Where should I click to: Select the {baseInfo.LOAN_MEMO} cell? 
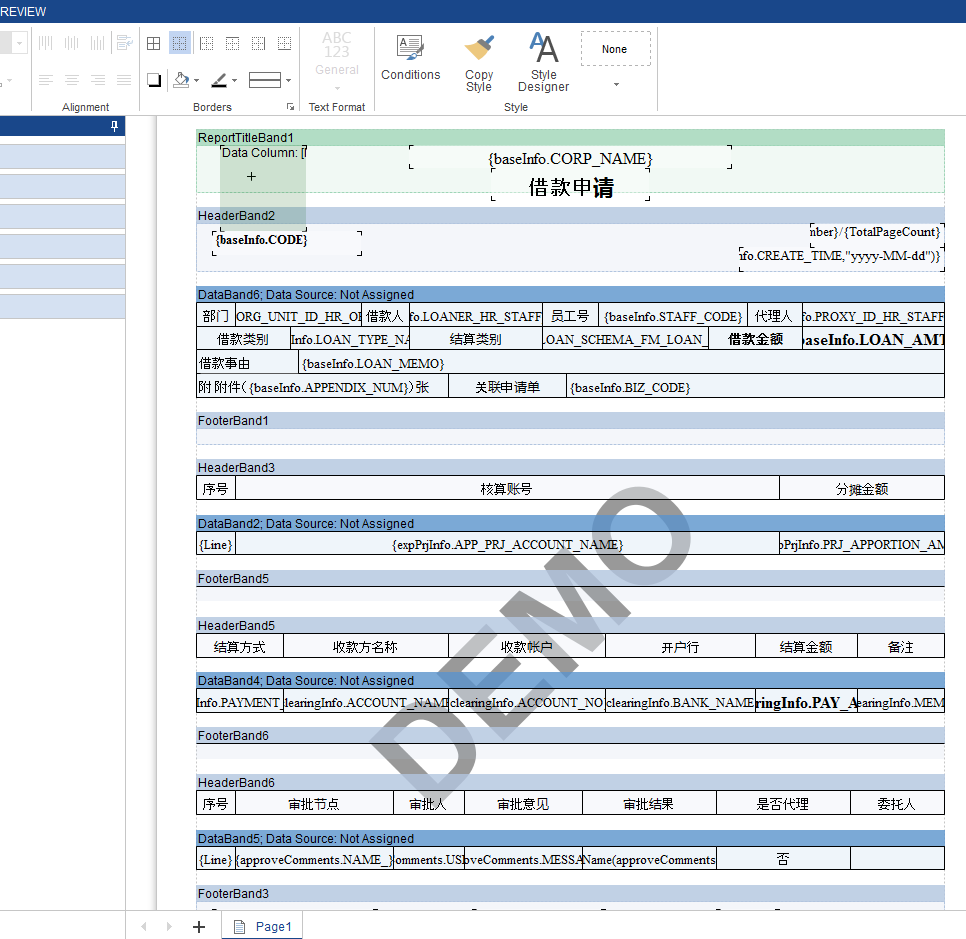[621, 364]
